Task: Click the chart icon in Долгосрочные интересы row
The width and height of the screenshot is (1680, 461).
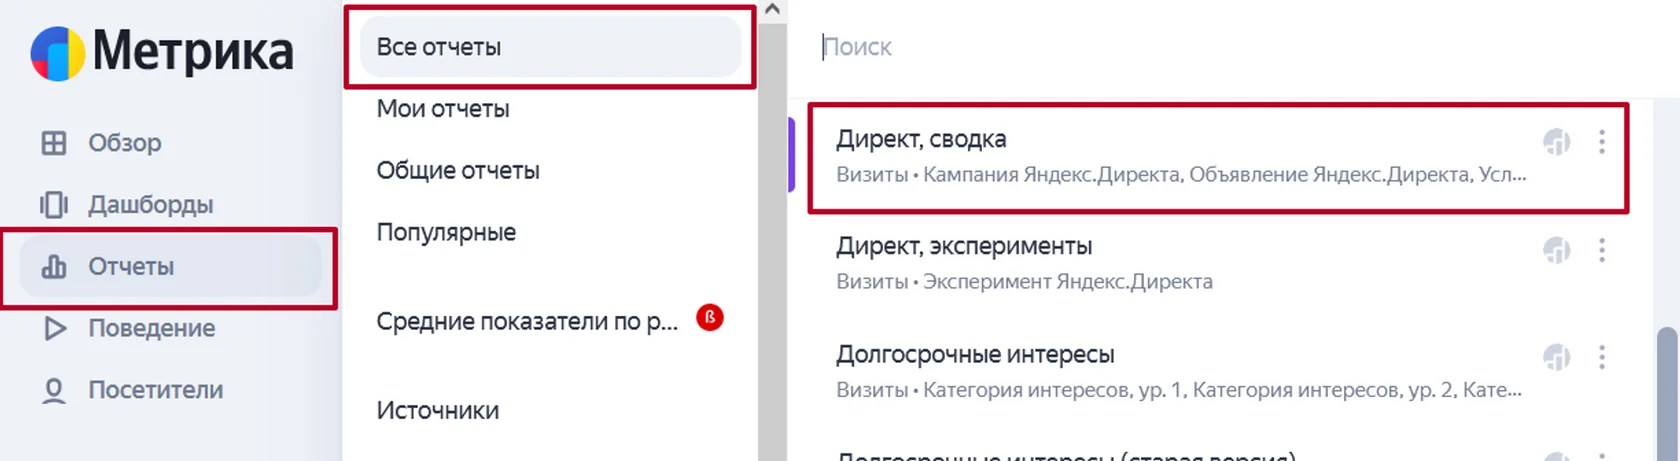Action: [1557, 357]
